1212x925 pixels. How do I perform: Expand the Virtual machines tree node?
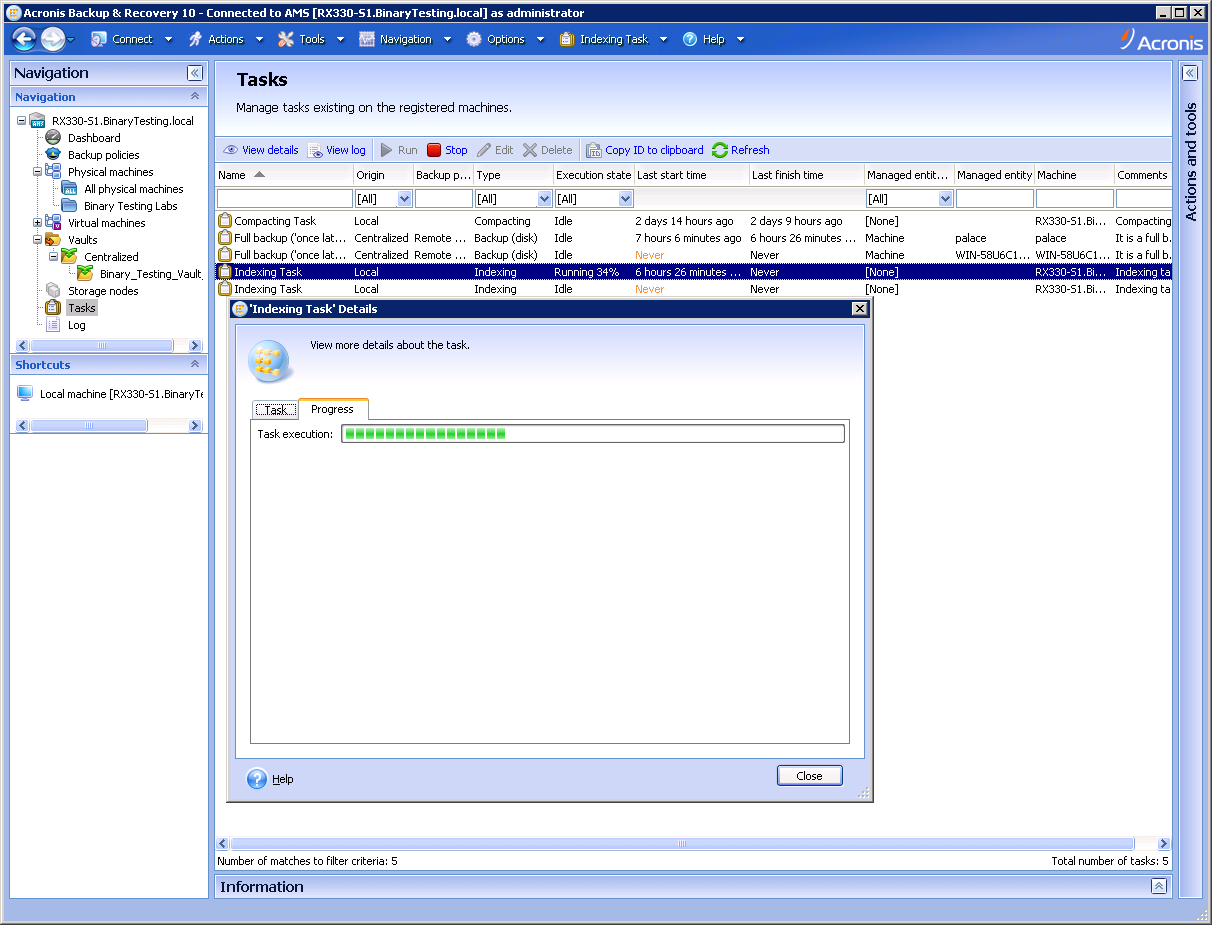[37, 223]
